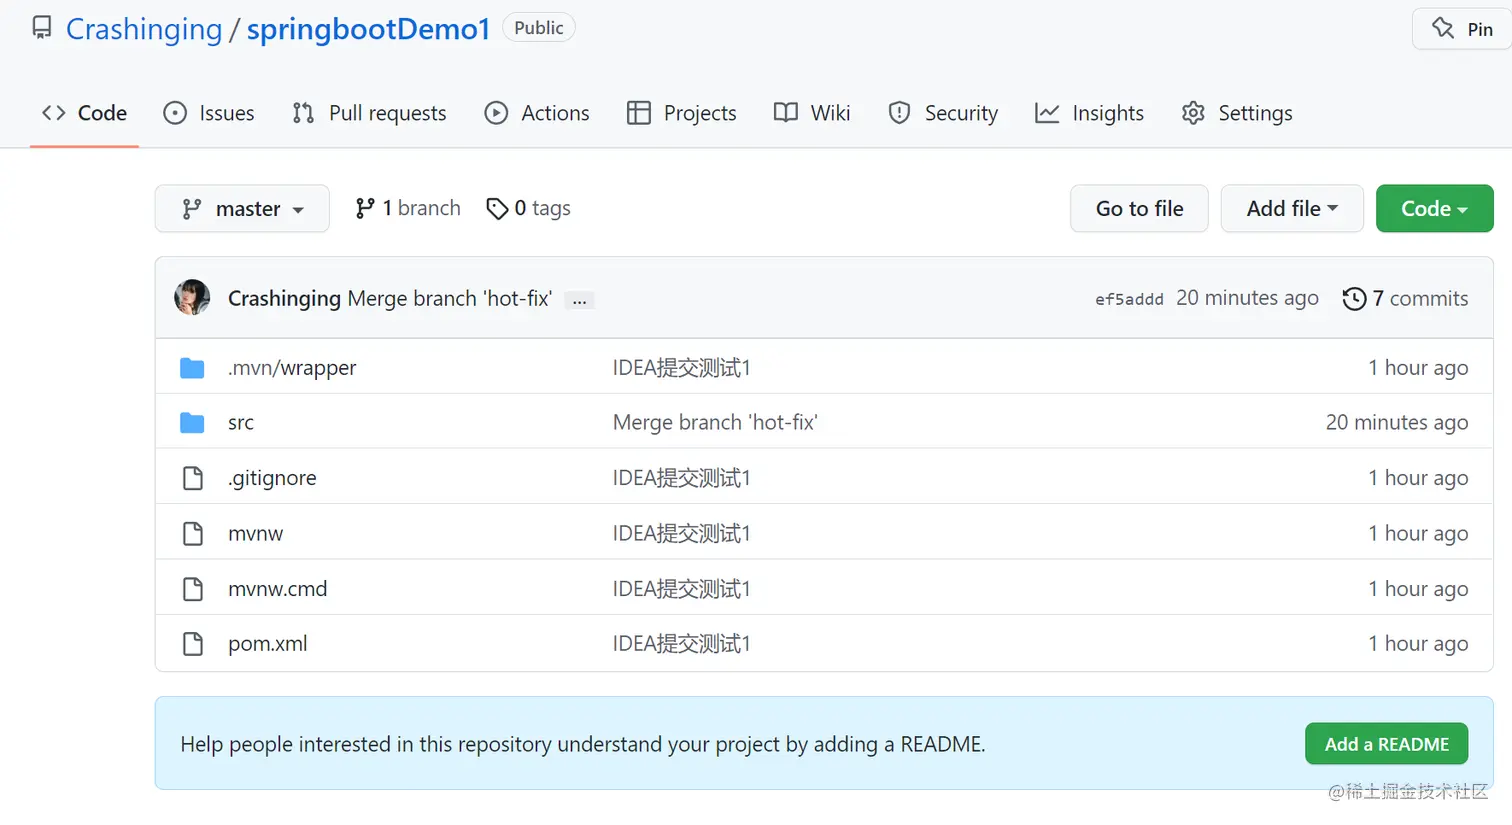Expand the master branch selector dropdown

point(242,209)
